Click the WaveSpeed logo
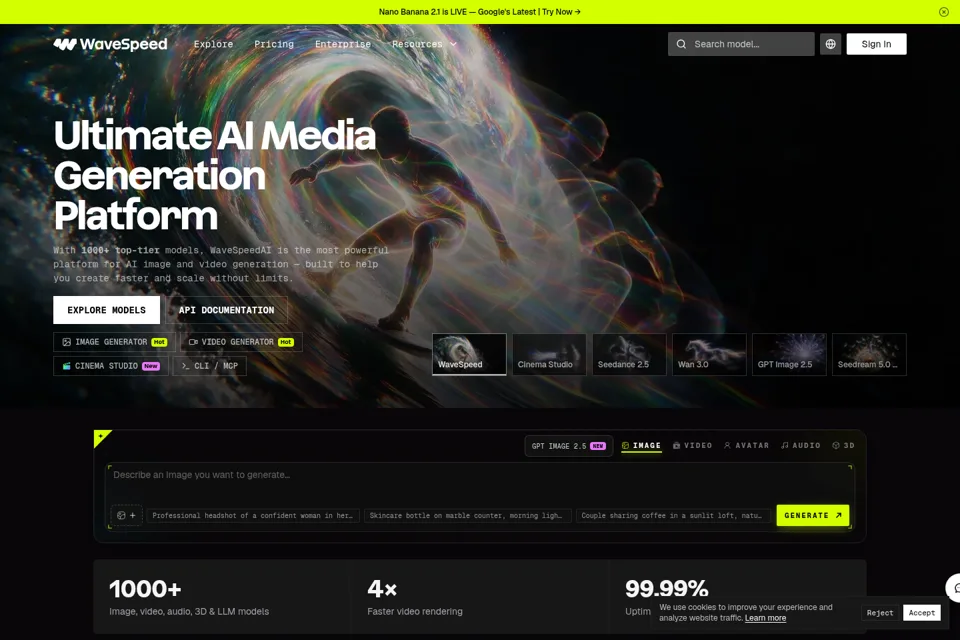Screen dimensions: 960x640 (110, 44)
